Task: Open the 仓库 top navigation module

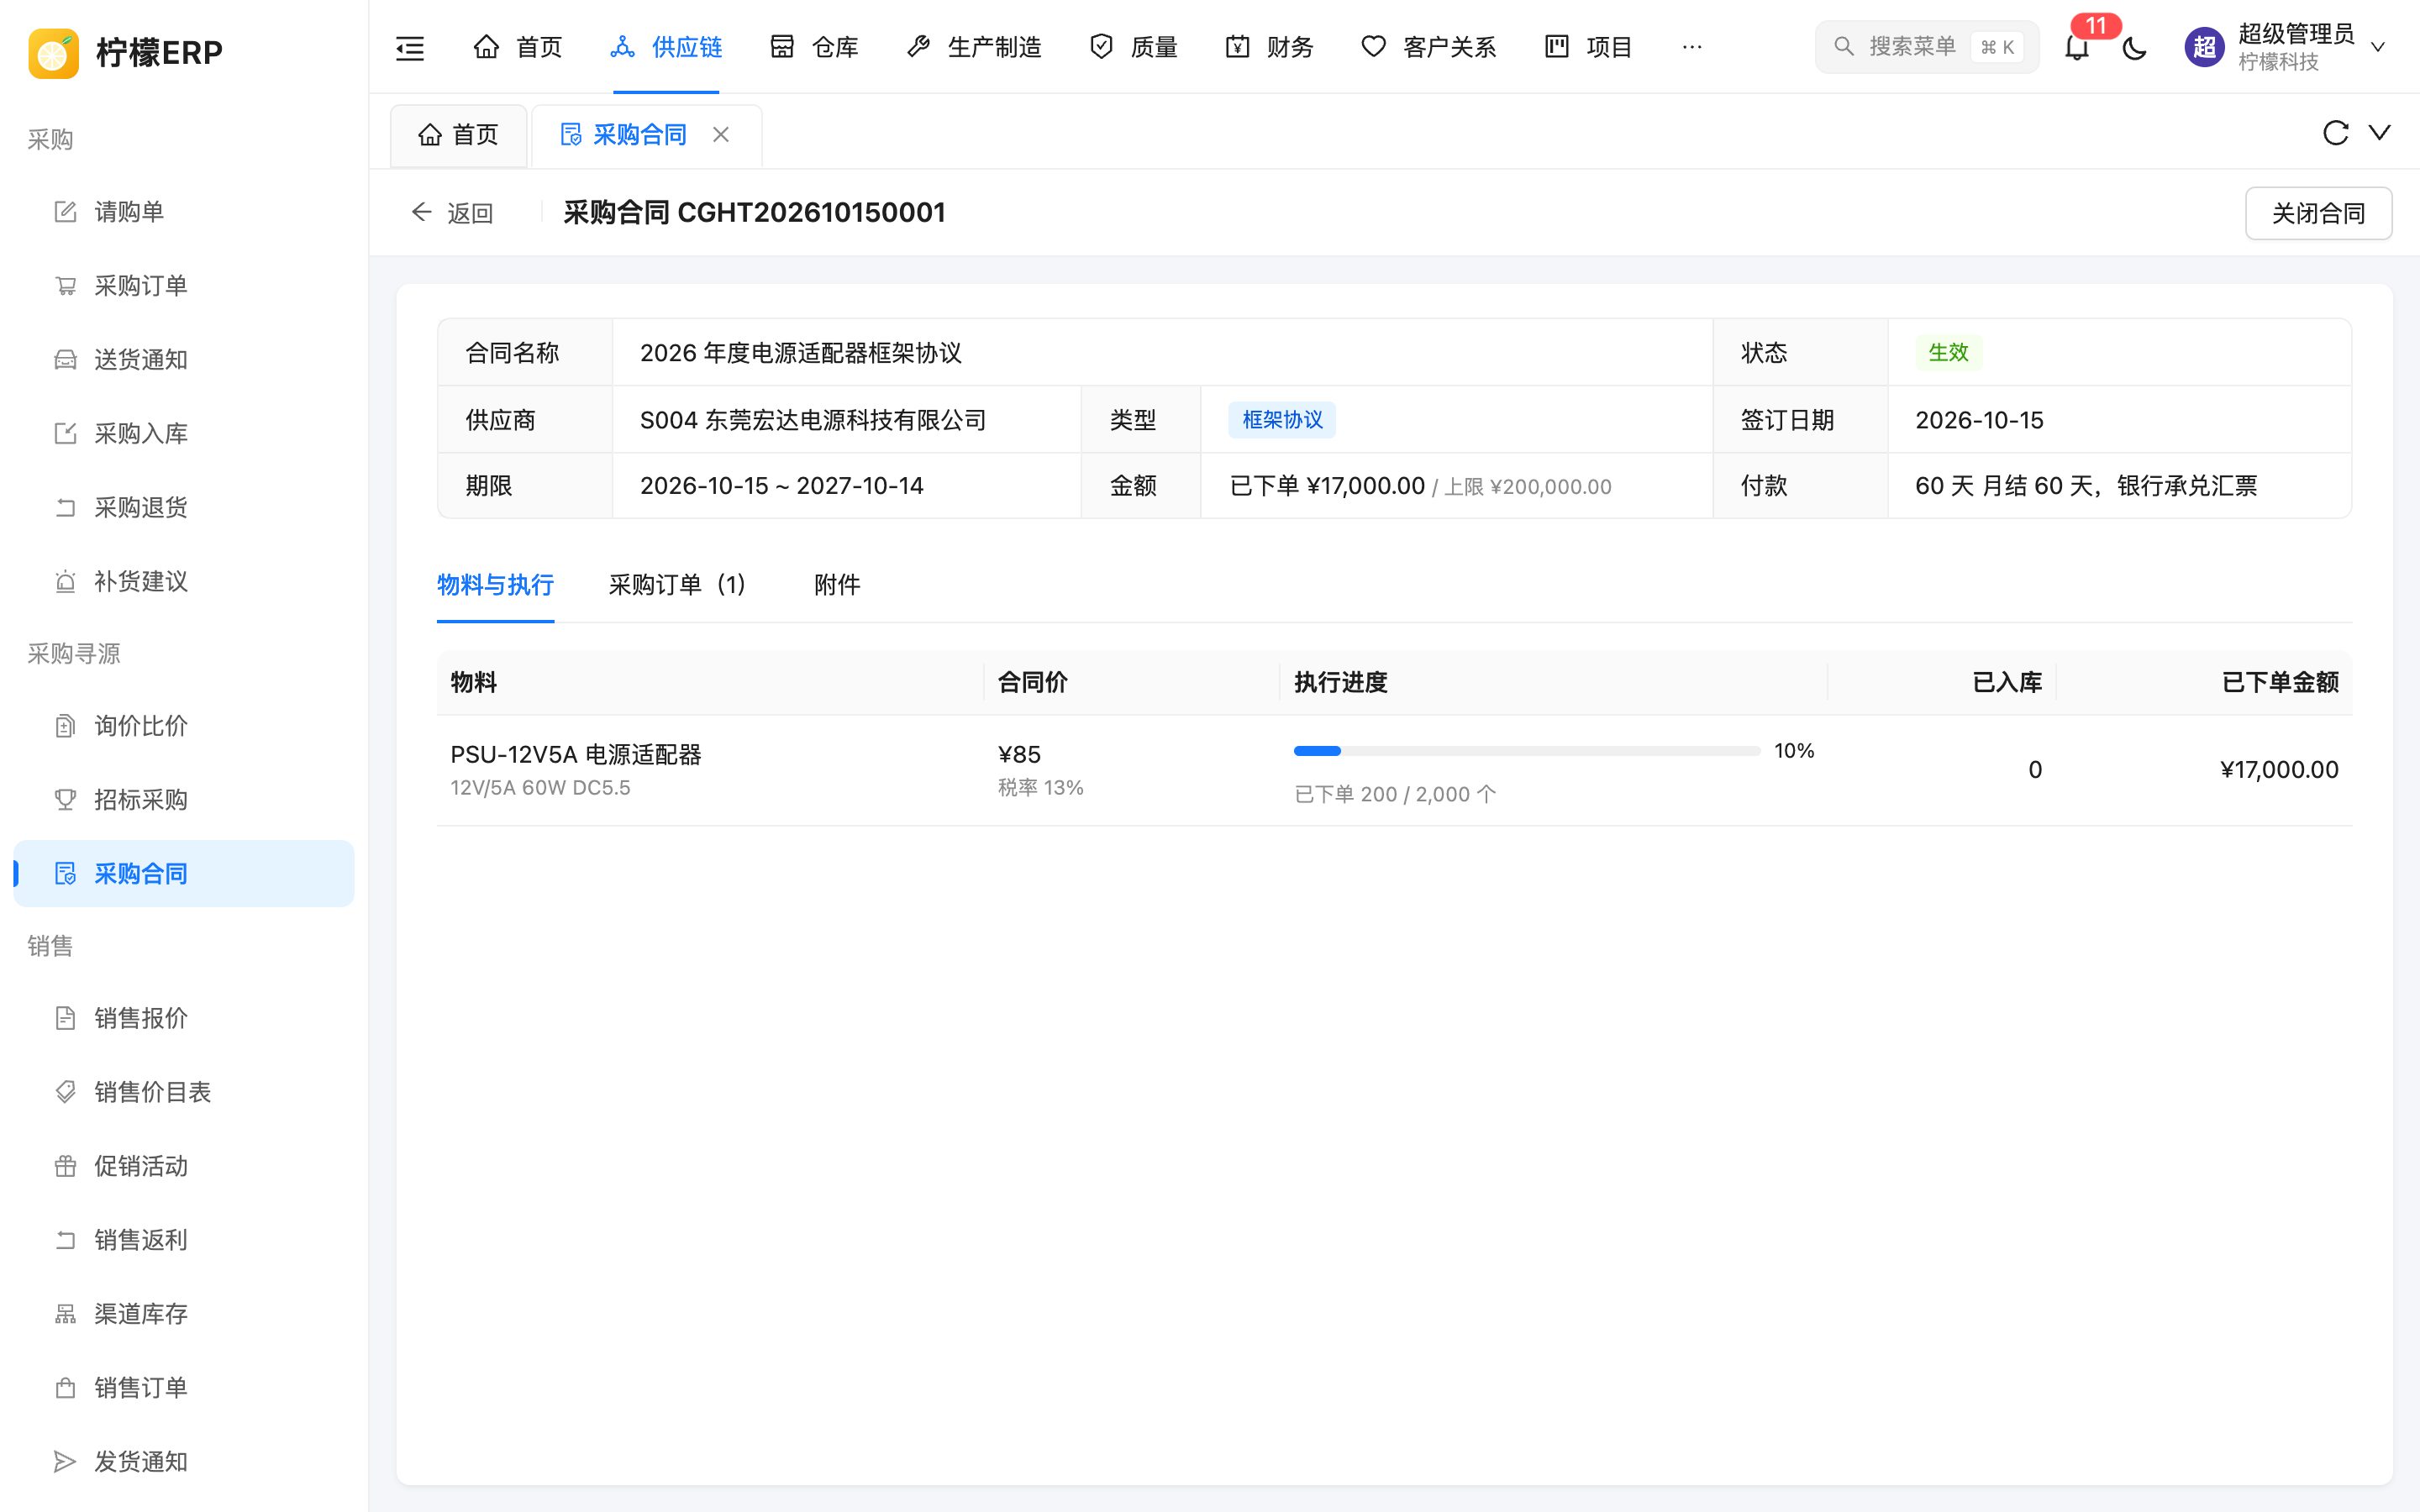Action: 814,47
